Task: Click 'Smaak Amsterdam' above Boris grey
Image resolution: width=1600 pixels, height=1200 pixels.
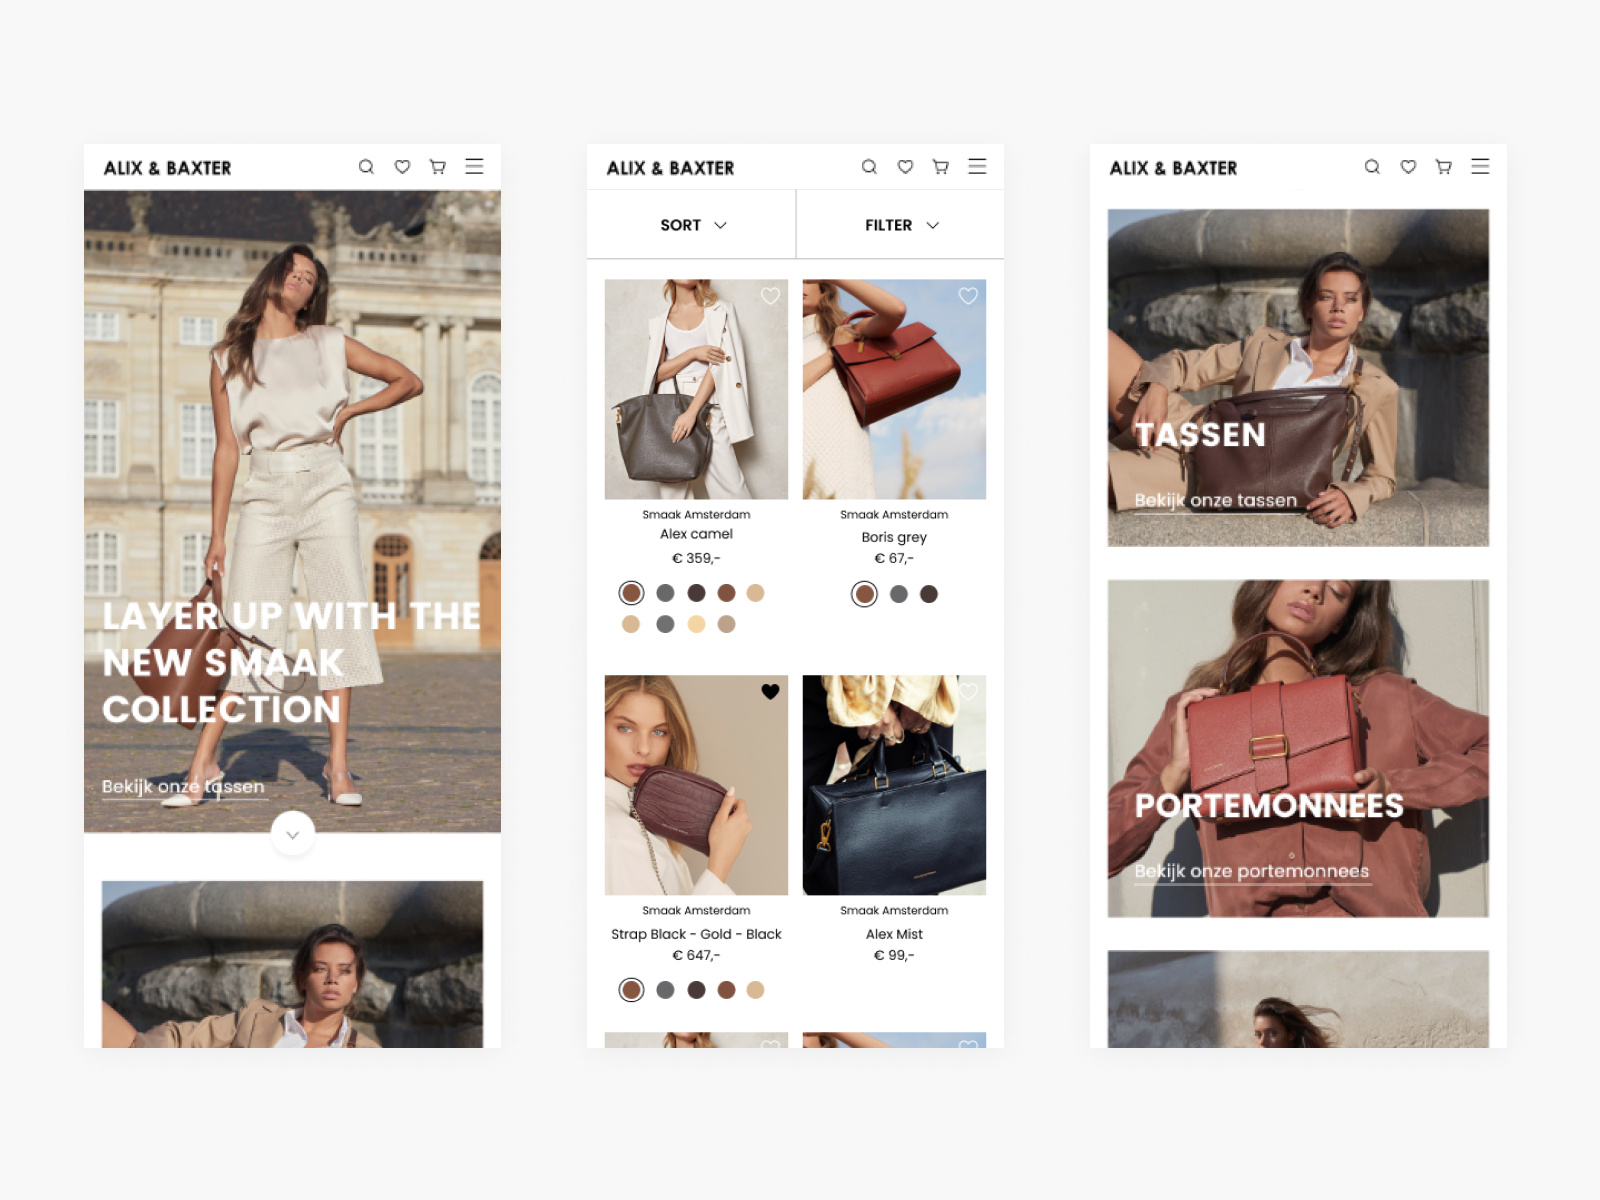Action: point(894,515)
